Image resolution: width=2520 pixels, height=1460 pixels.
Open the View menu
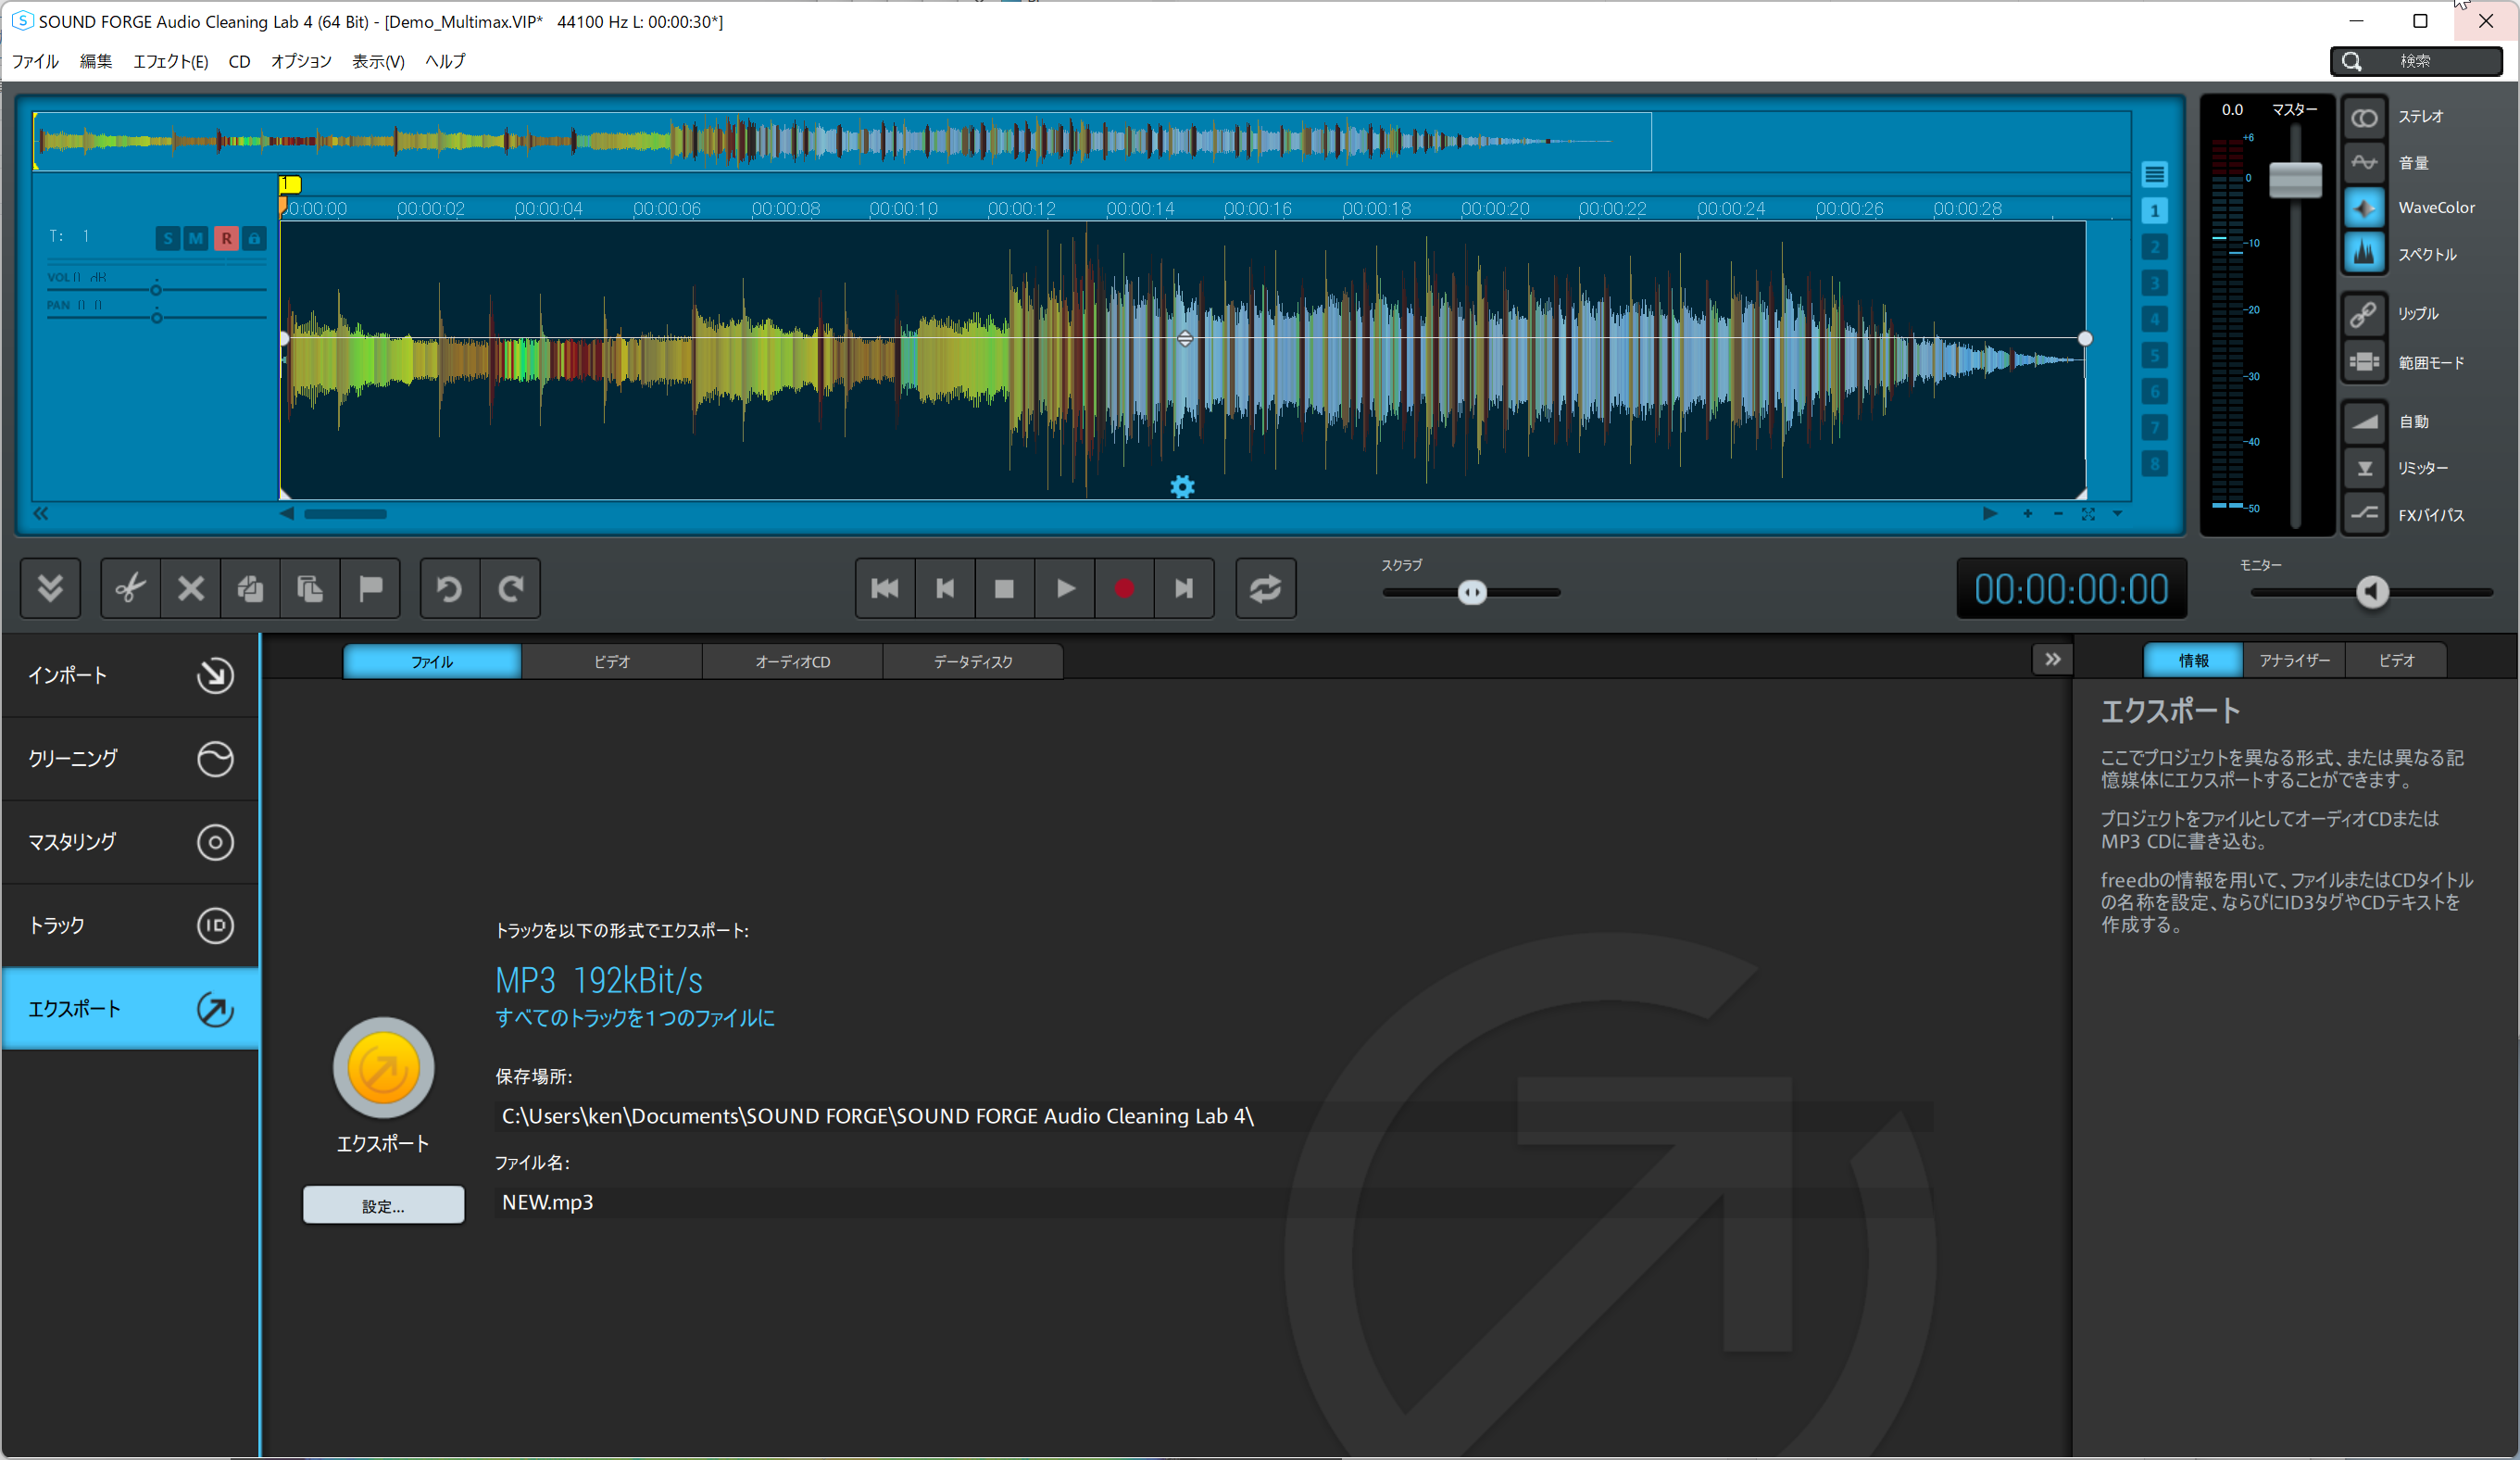378,61
